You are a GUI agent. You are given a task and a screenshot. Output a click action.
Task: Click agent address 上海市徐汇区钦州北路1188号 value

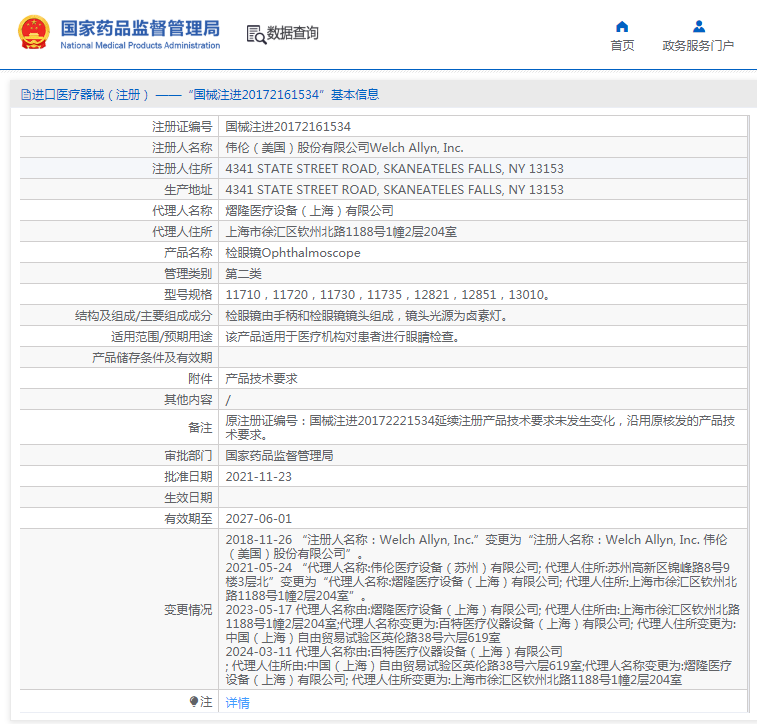click(341, 232)
